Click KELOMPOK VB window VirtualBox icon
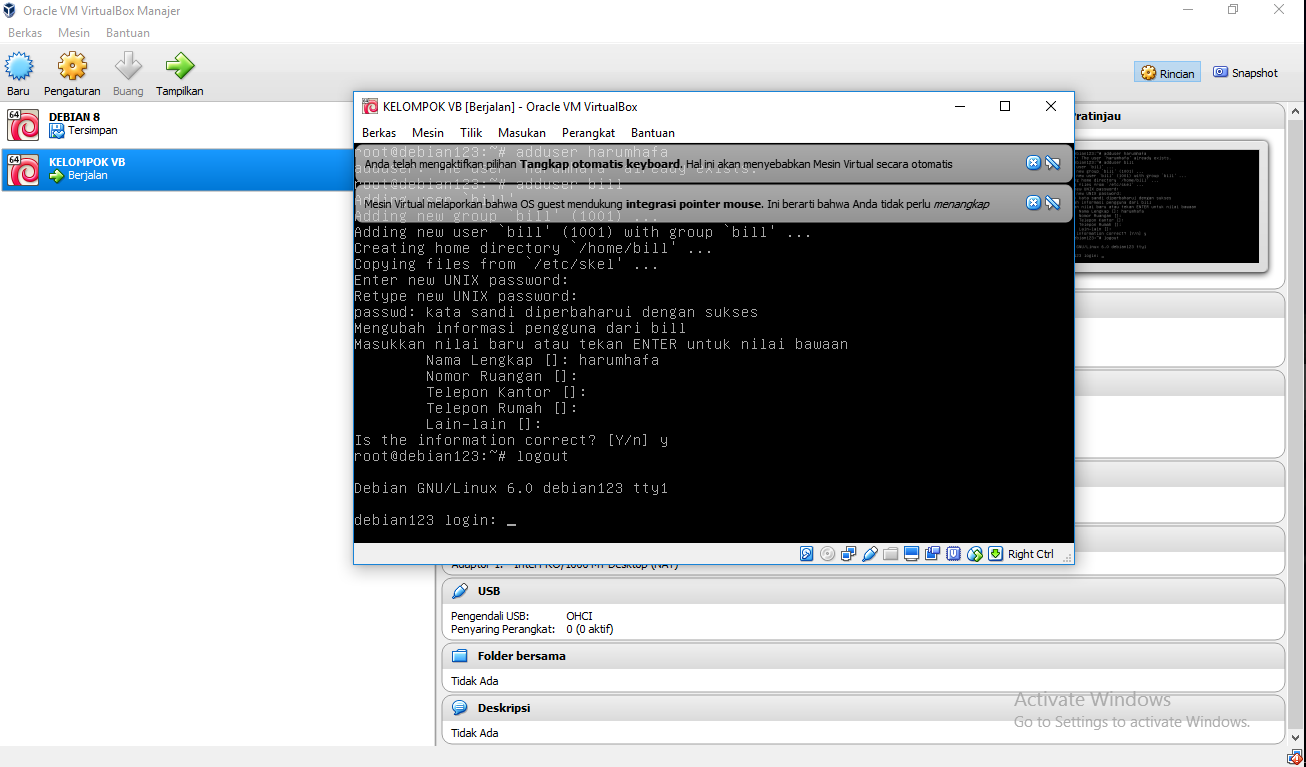 (x=370, y=107)
